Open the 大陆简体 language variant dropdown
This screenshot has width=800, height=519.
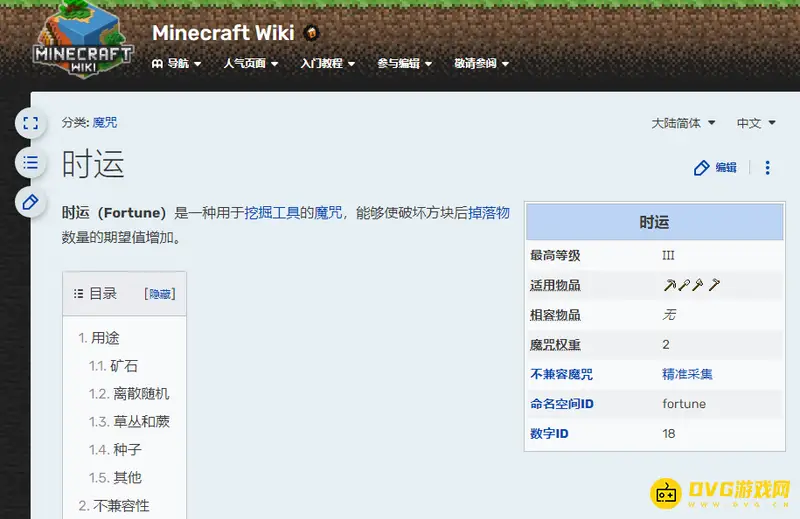pos(683,123)
